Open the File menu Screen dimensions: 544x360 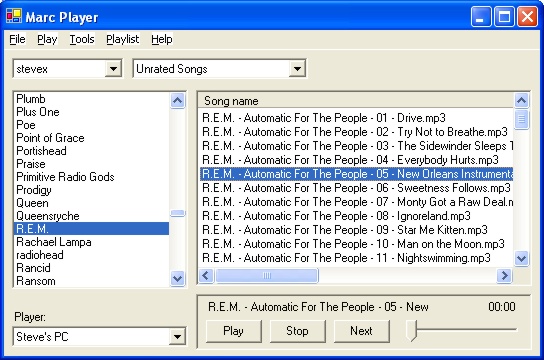point(17,39)
